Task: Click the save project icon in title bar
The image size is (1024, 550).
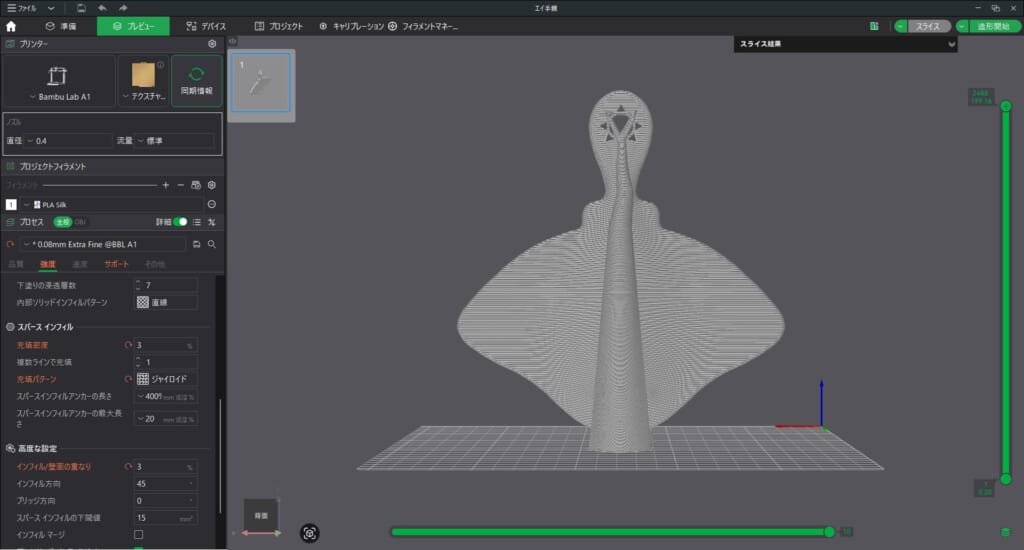Action: (x=81, y=8)
